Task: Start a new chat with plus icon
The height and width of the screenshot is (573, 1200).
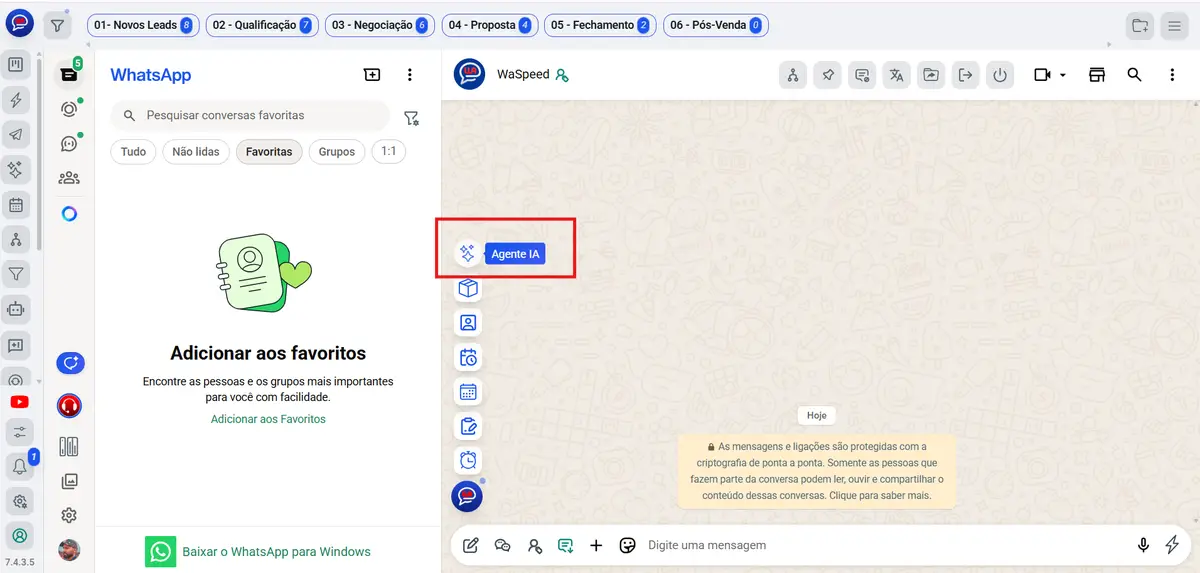Action: [x=372, y=75]
